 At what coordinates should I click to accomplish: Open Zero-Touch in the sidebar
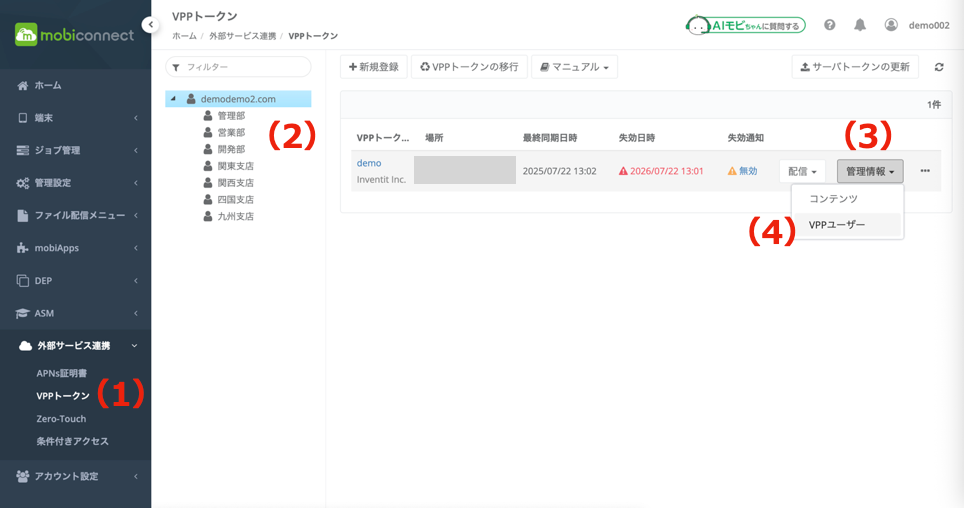coord(61,419)
